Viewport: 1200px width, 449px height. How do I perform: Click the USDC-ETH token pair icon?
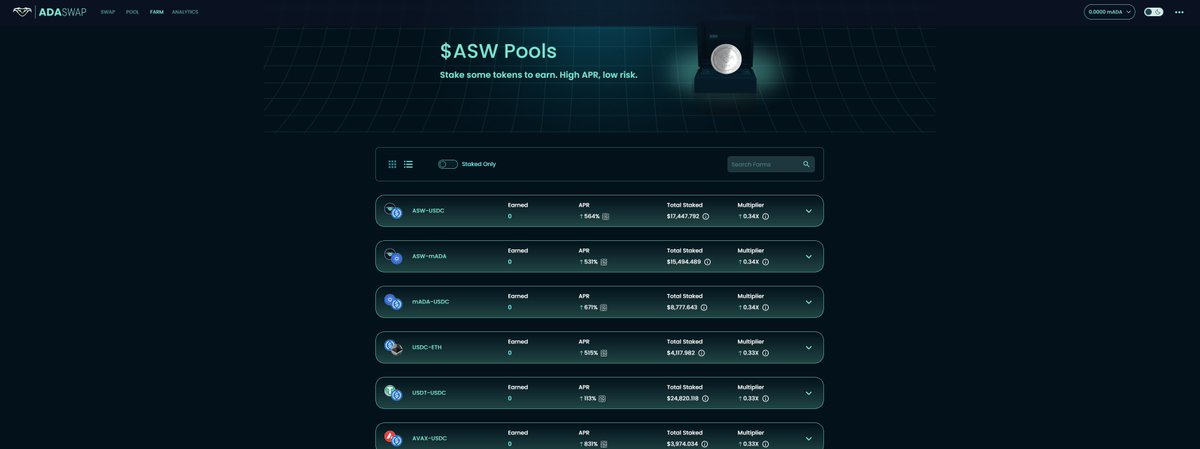click(x=393, y=347)
